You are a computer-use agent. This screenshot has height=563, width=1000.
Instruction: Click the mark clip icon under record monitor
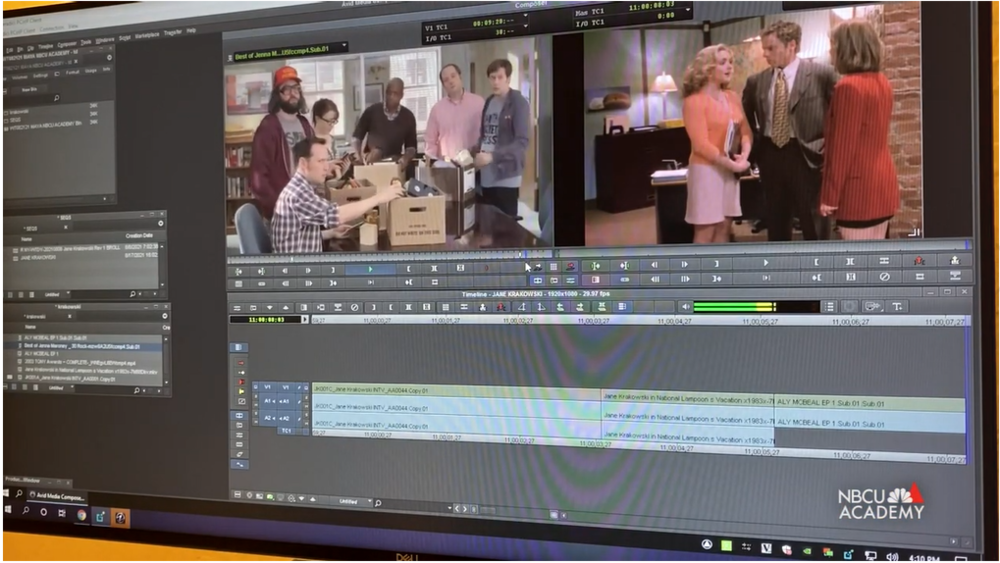coord(850,261)
